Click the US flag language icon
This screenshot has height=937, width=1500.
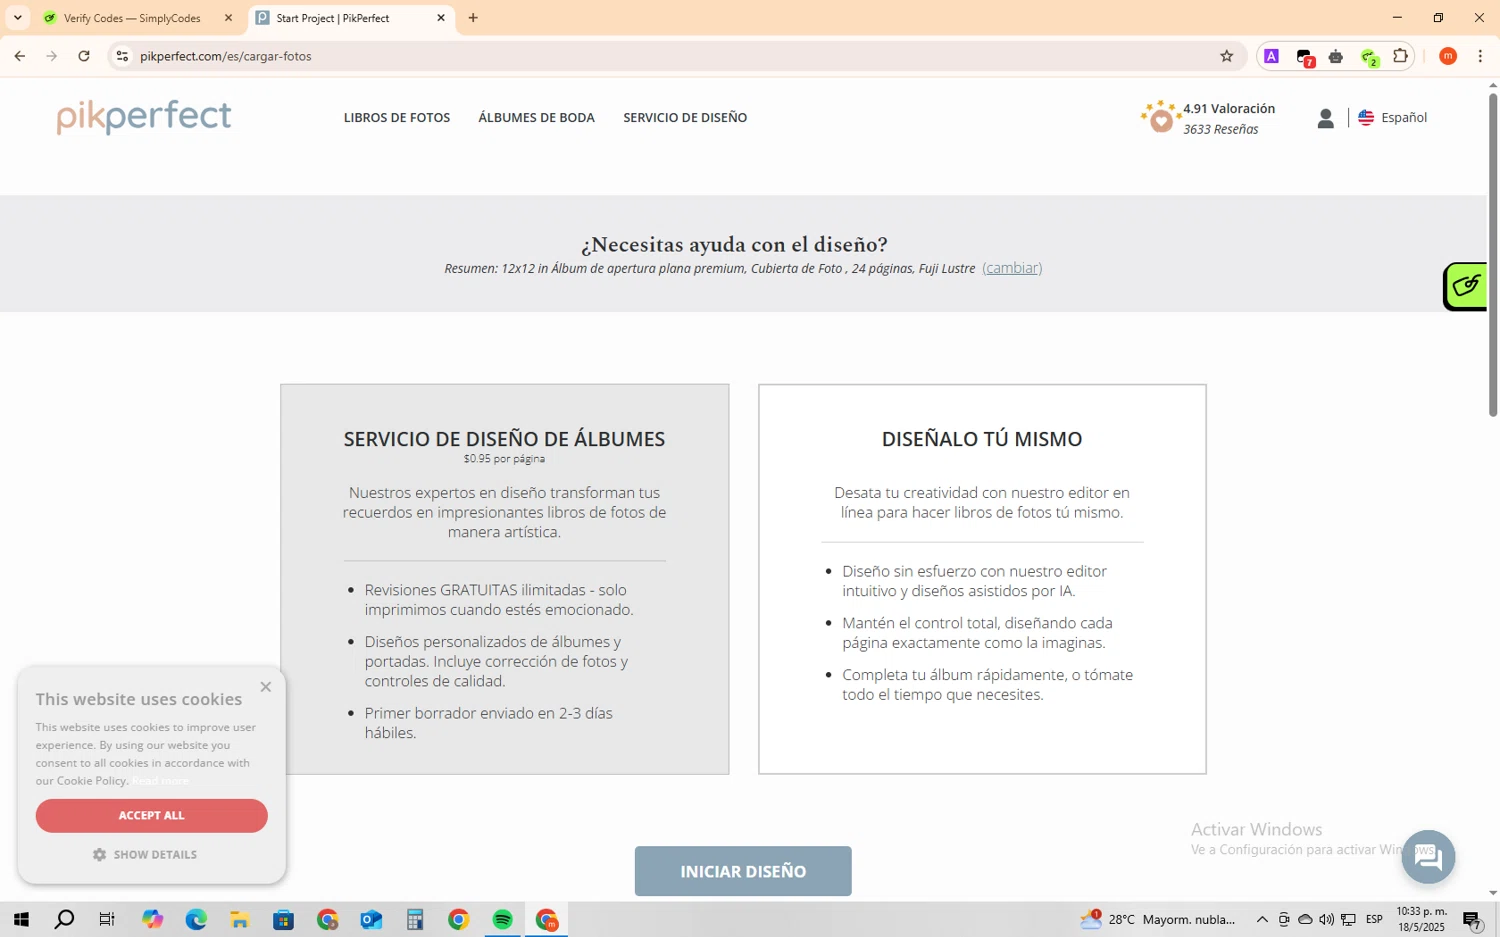tap(1366, 118)
